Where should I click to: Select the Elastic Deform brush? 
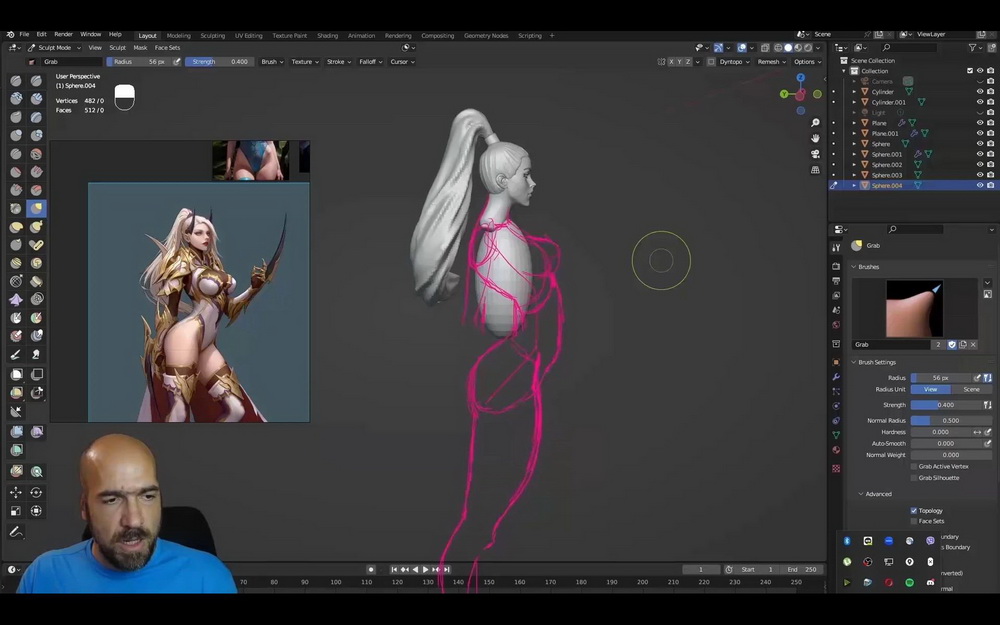[x=16, y=227]
